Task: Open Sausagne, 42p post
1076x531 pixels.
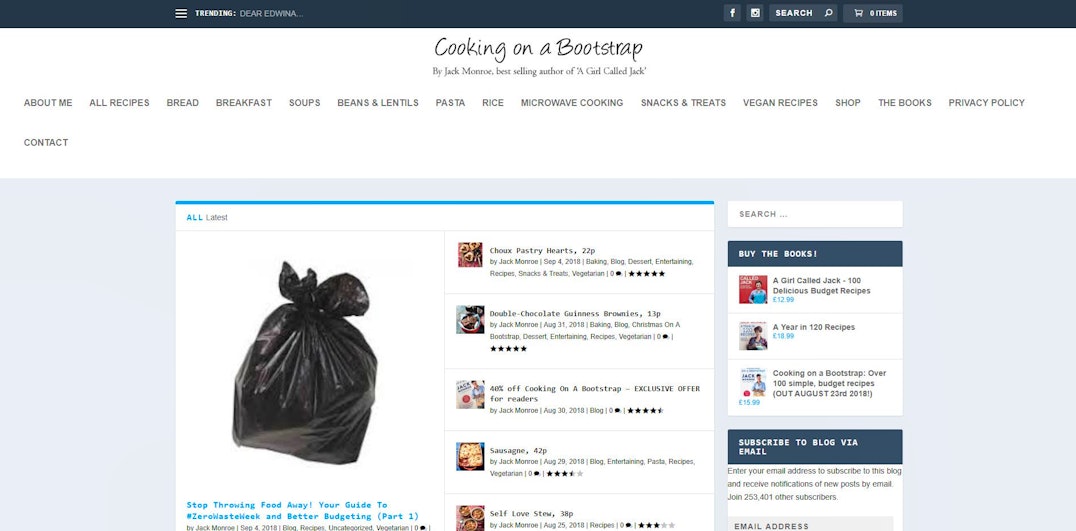Action: (x=518, y=451)
